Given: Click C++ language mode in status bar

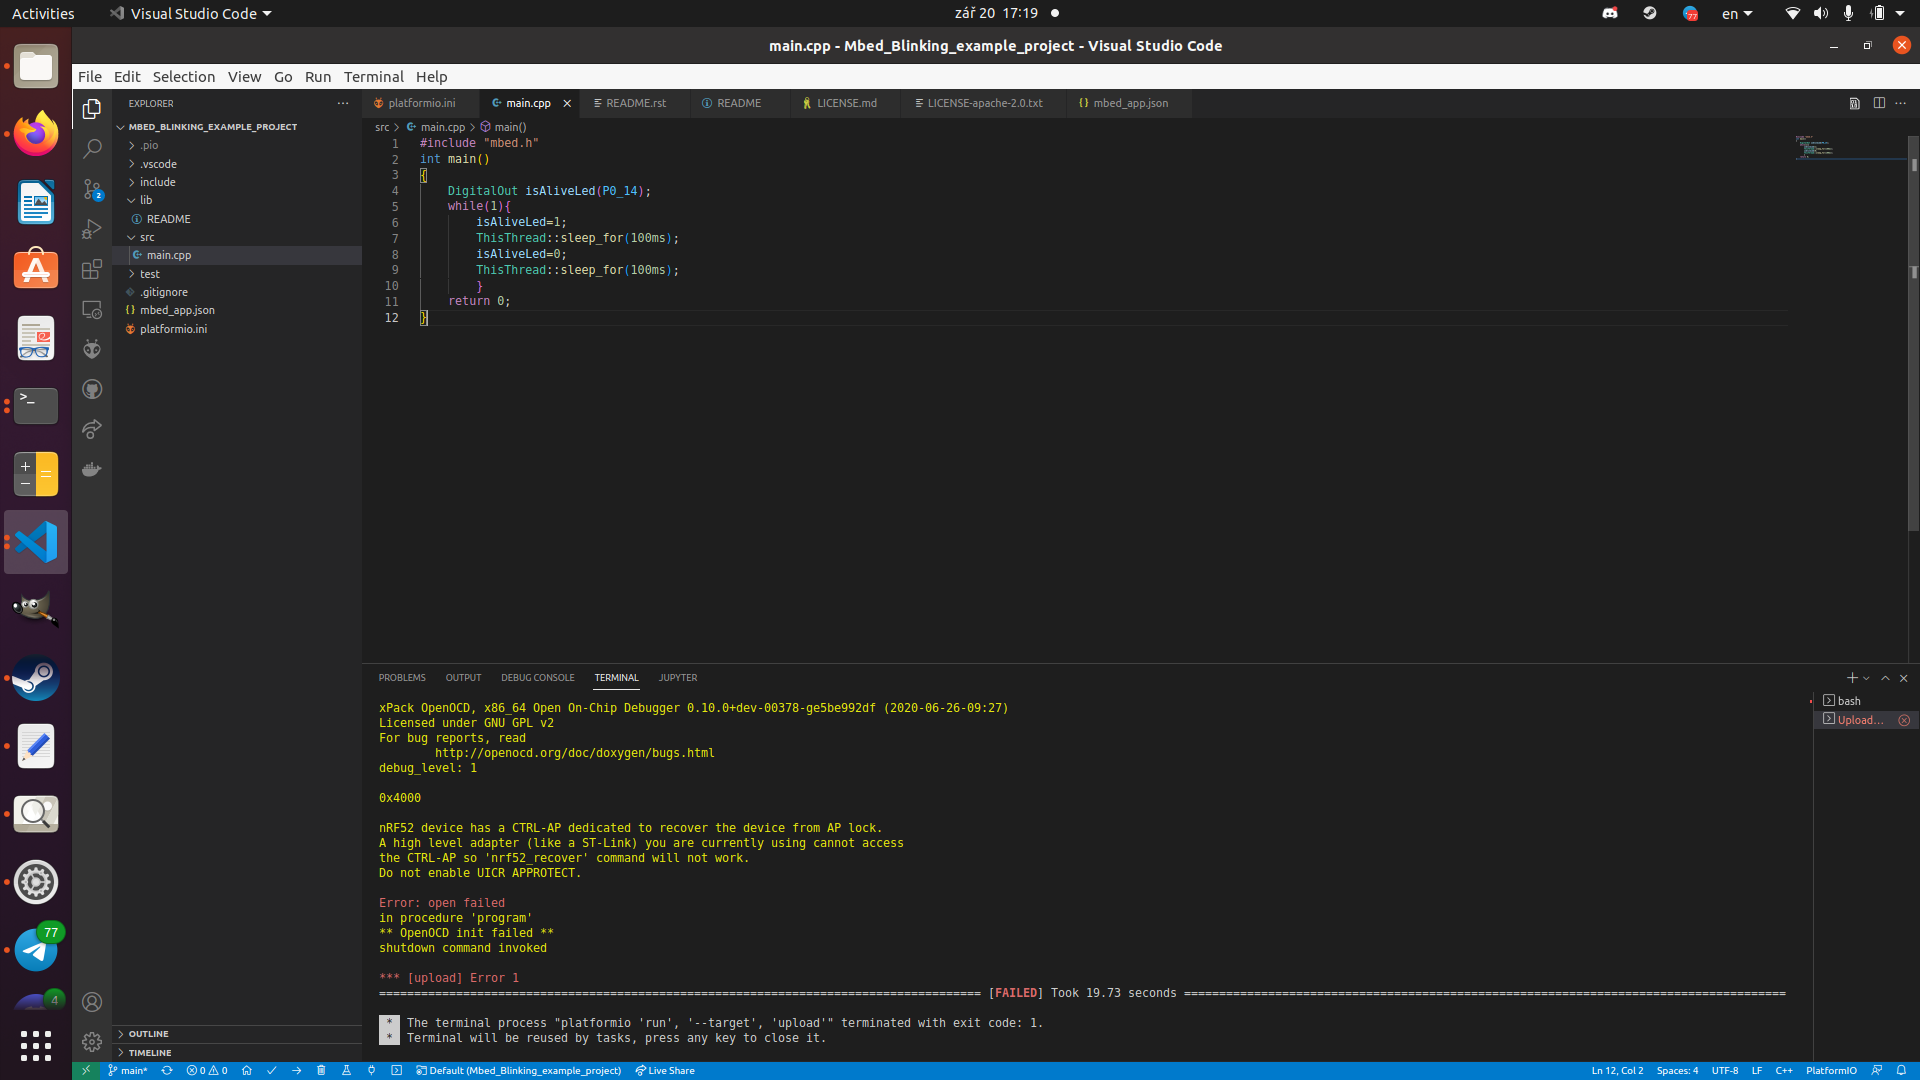Looking at the screenshot, I should (x=1783, y=1070).
